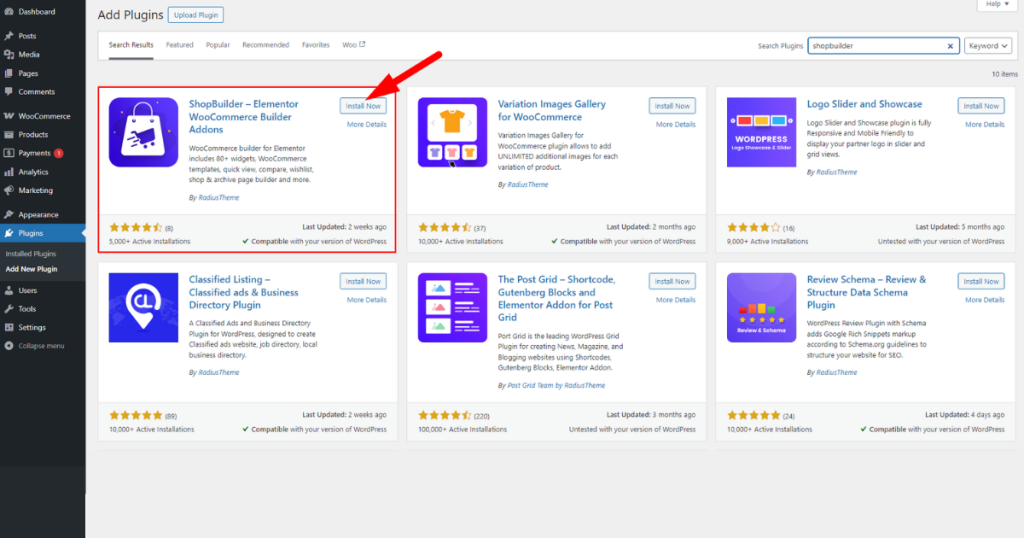Image resolution: width=1024 pixels, height=538 pixels.
Task: Open More Details for ShopBuilder
Action: 366,125
